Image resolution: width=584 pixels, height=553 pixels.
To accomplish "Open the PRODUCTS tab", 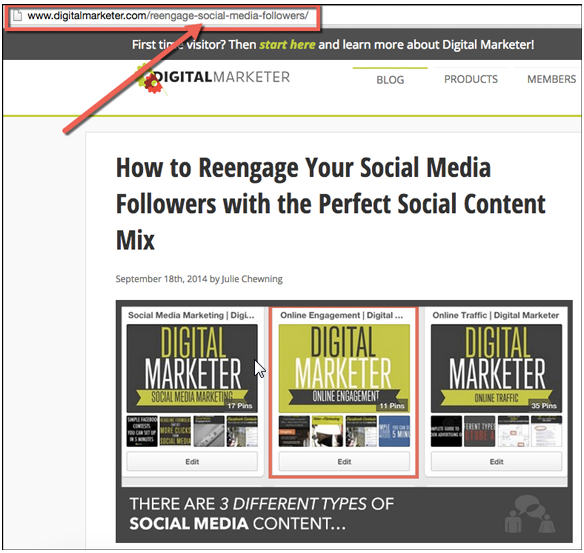I will tap(471, 79).
